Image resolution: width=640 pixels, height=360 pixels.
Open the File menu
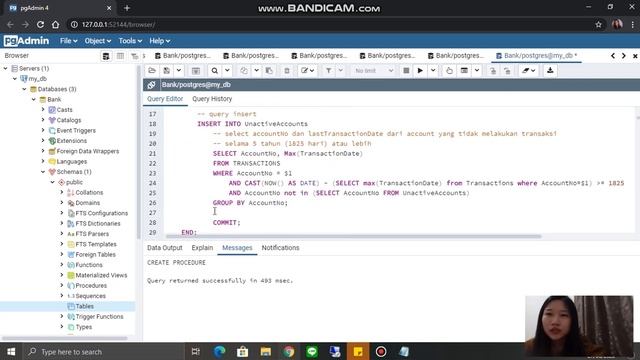(68, 41)
